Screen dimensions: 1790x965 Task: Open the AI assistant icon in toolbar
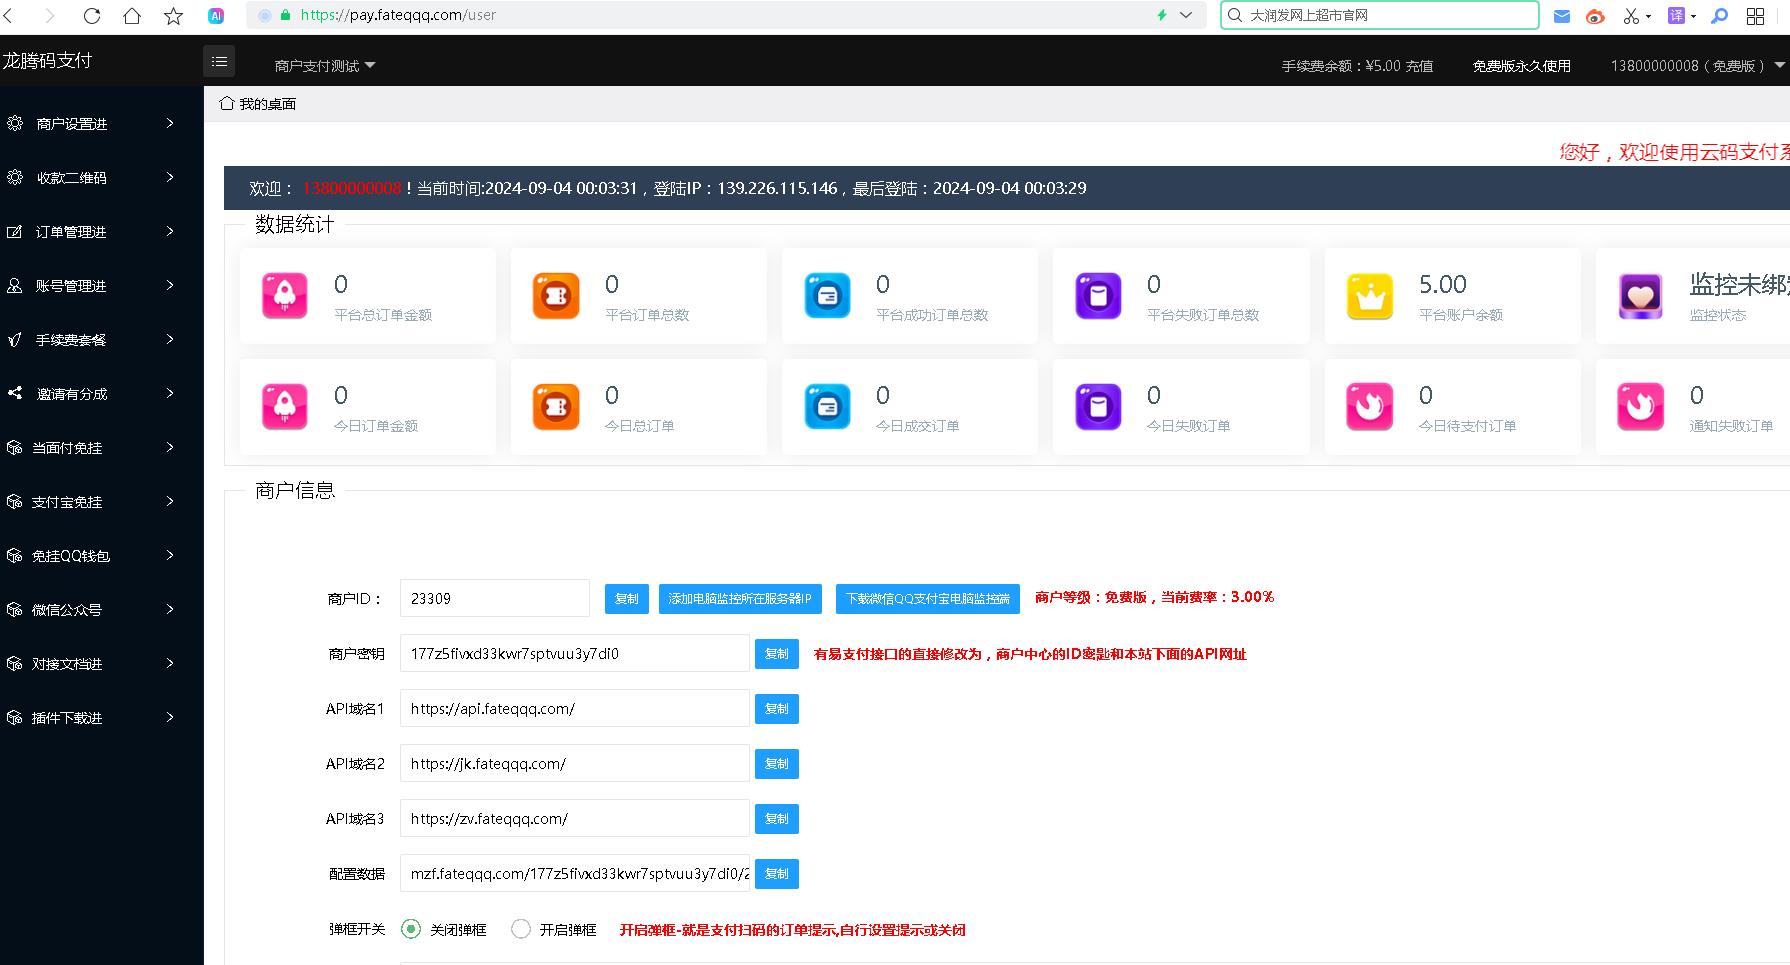[x=216, y=16]
